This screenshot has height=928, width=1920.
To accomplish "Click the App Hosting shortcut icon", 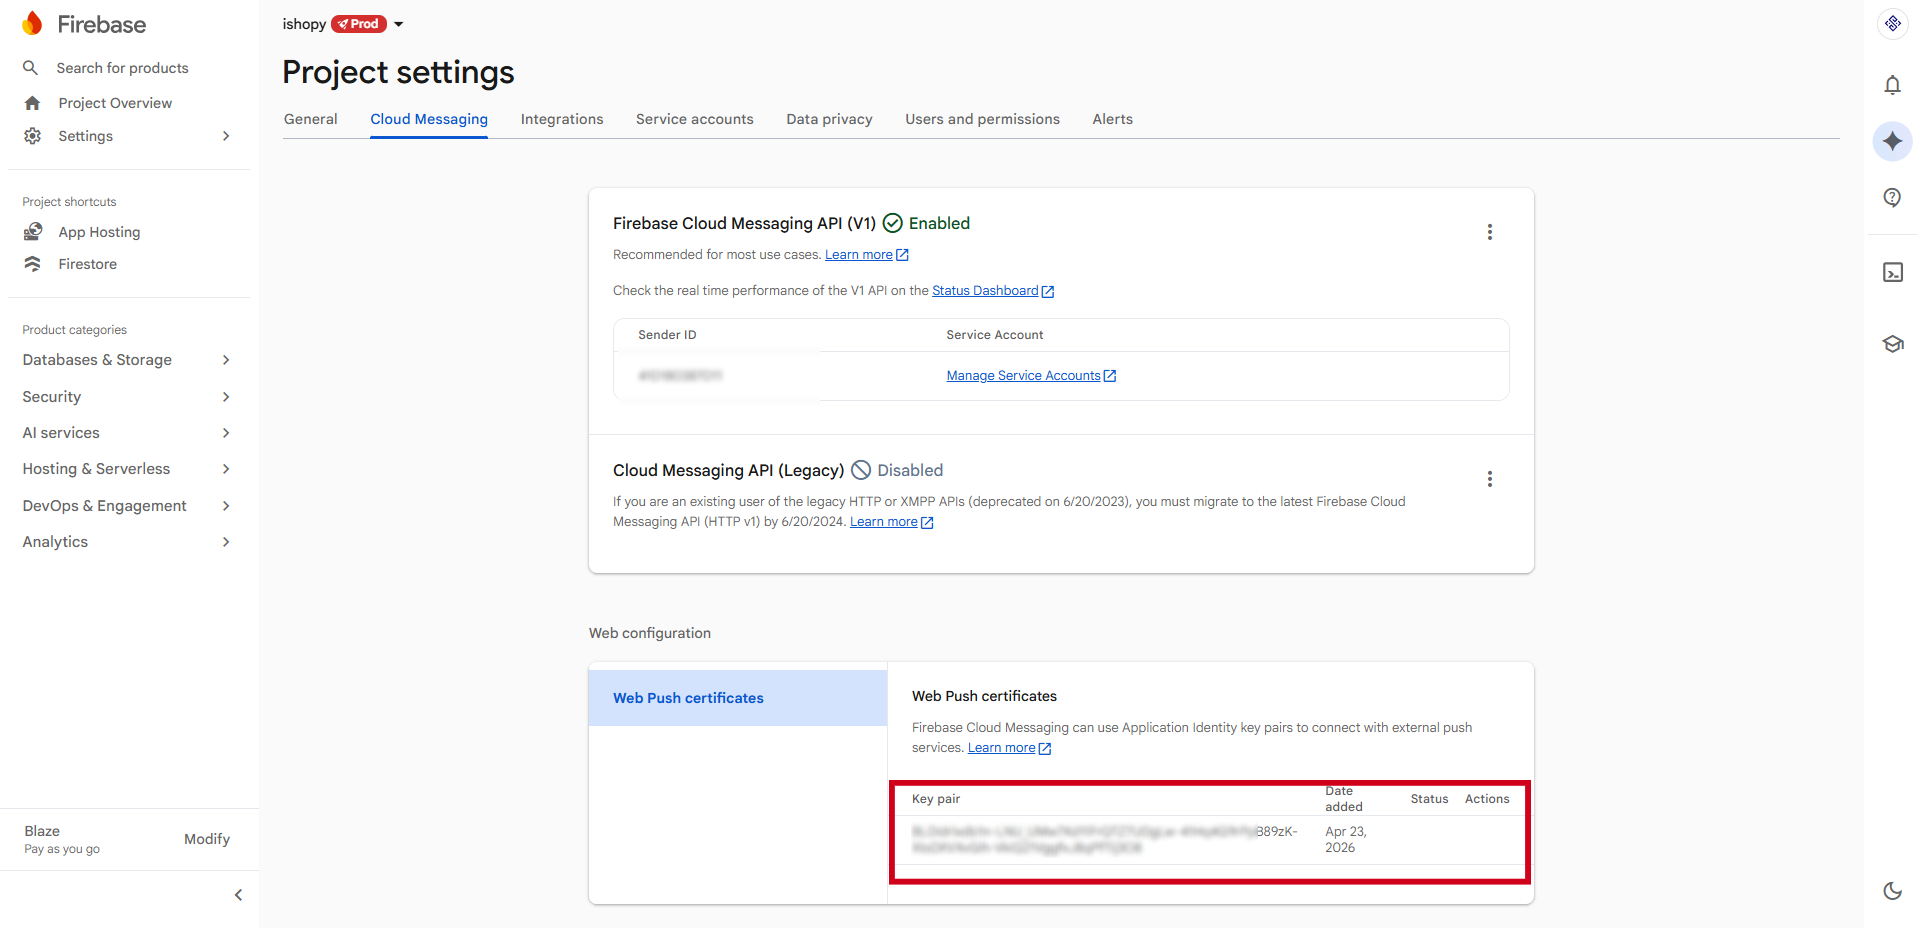I will [33, 232].
